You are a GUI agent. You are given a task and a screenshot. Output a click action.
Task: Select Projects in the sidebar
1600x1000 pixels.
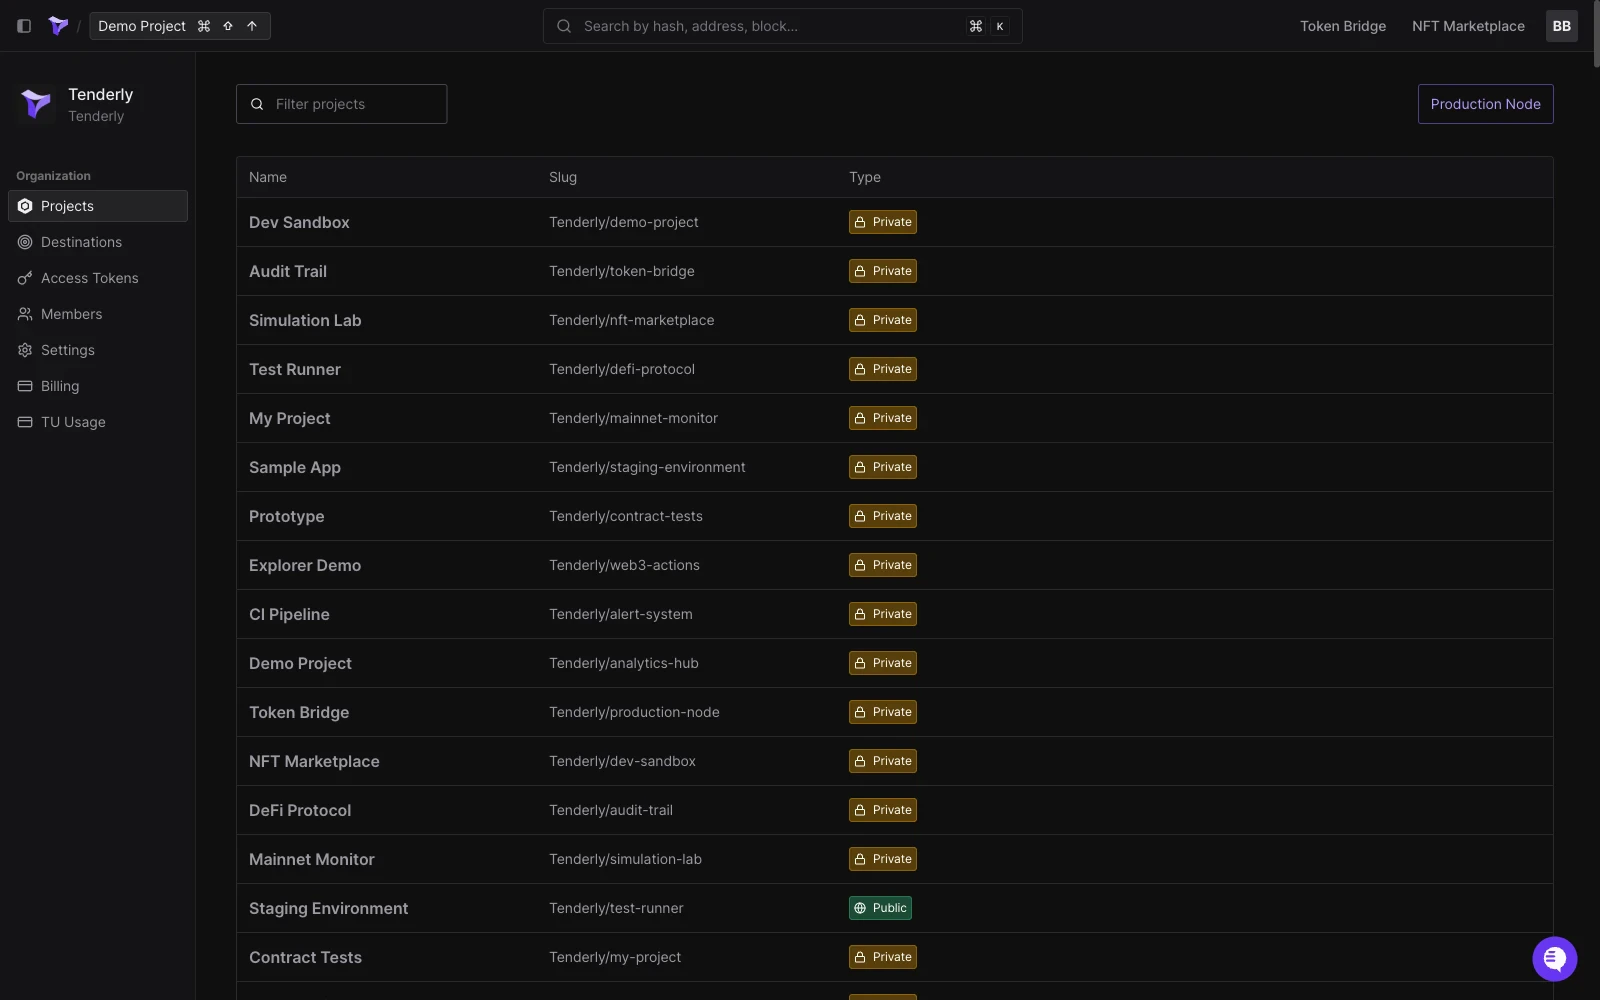(x=98, y=206)
